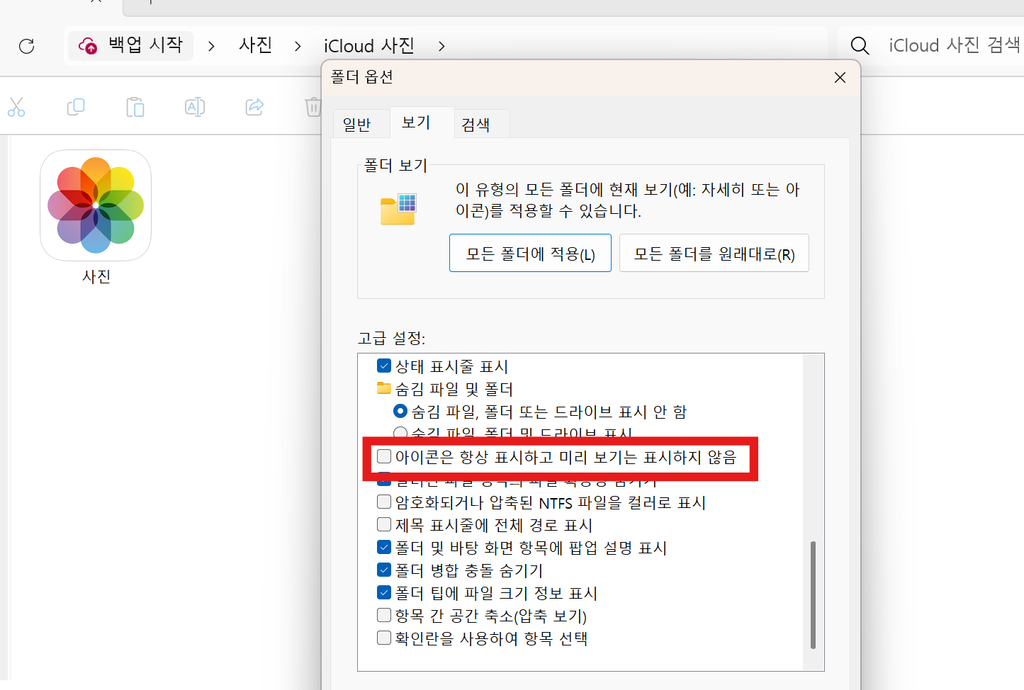
Task: Click the Cut scissors icon in toolbar
Action: [x=16, y=107]
